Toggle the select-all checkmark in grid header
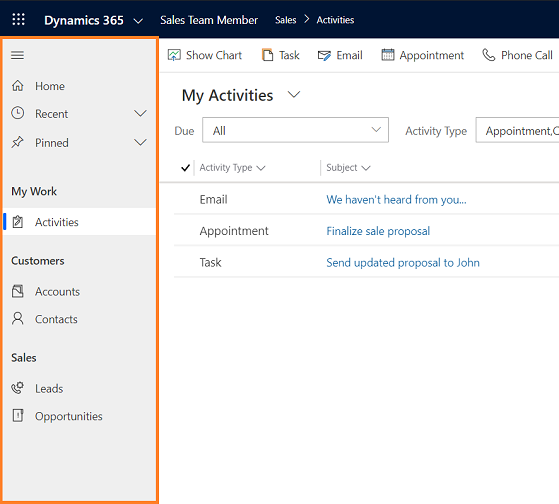 [x=185, y=168]
